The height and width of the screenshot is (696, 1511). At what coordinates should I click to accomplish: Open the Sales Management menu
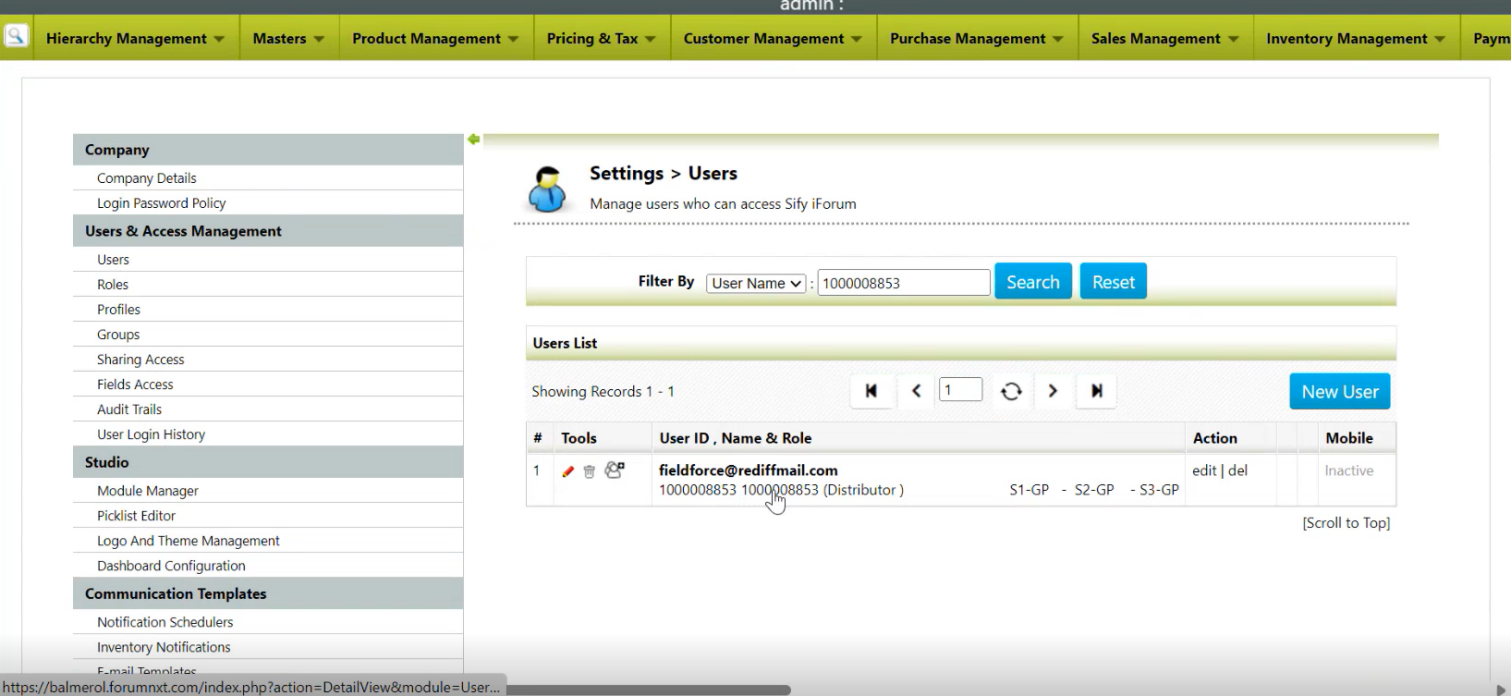pyautogui.click(x=1165, y=38)
